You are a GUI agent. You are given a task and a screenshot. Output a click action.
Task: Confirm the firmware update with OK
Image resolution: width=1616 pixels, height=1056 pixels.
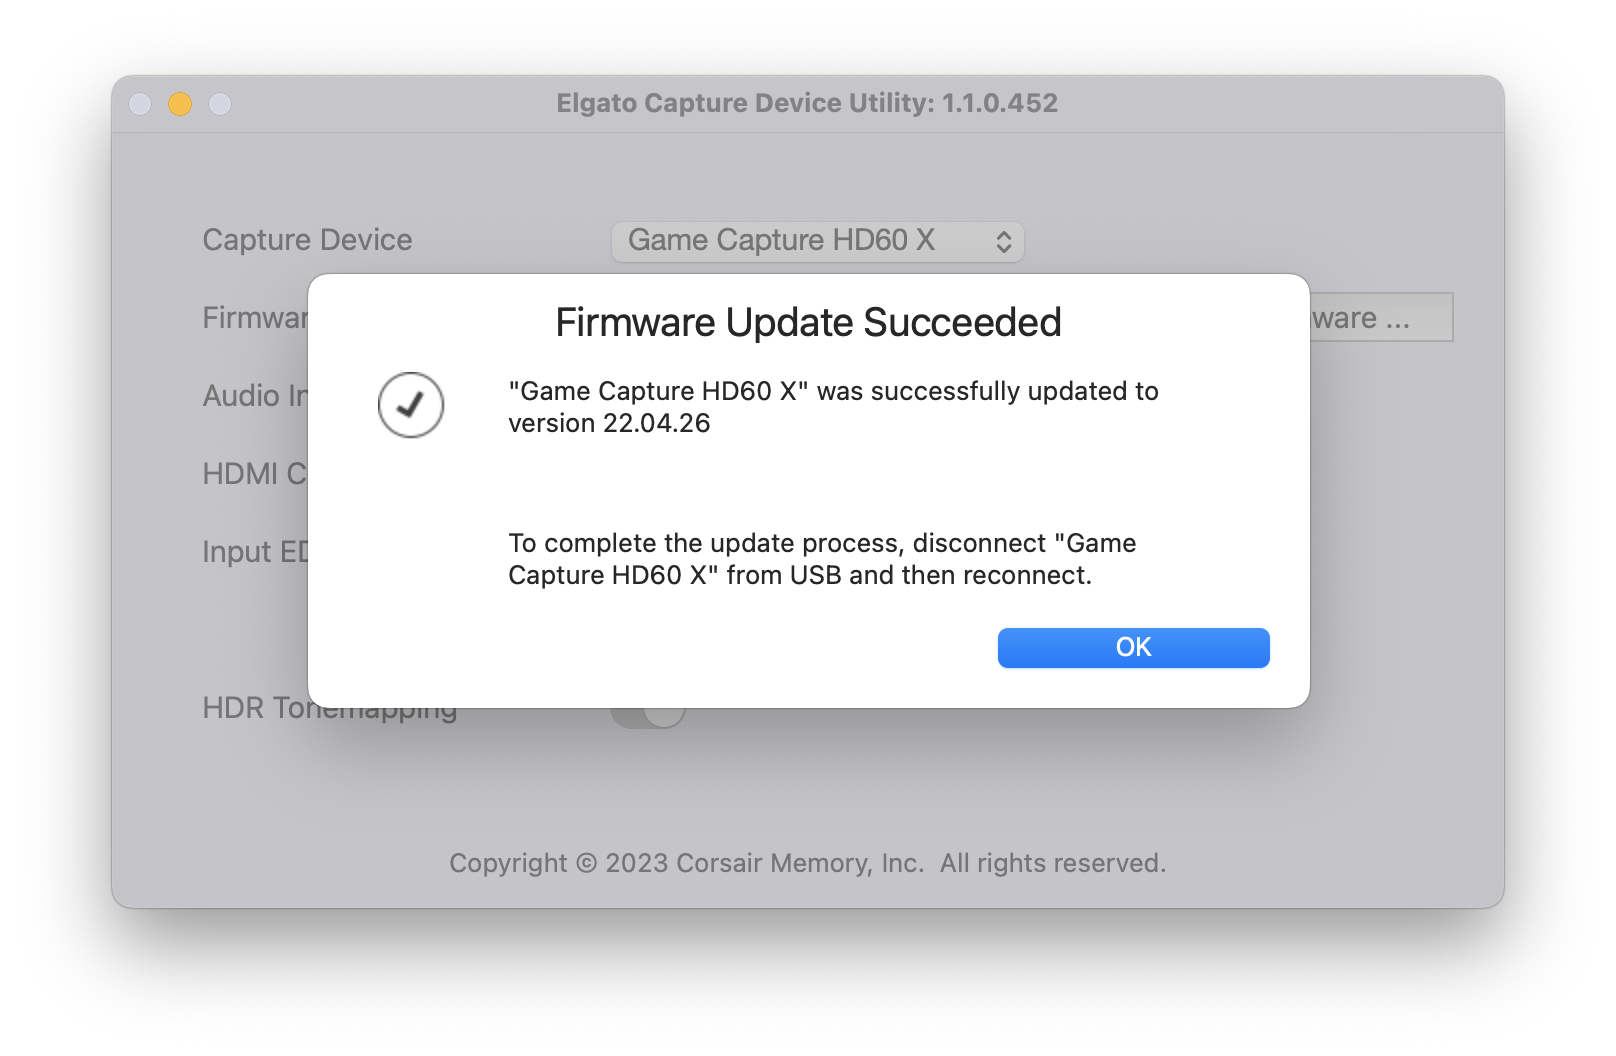[x=1133, y=647]
